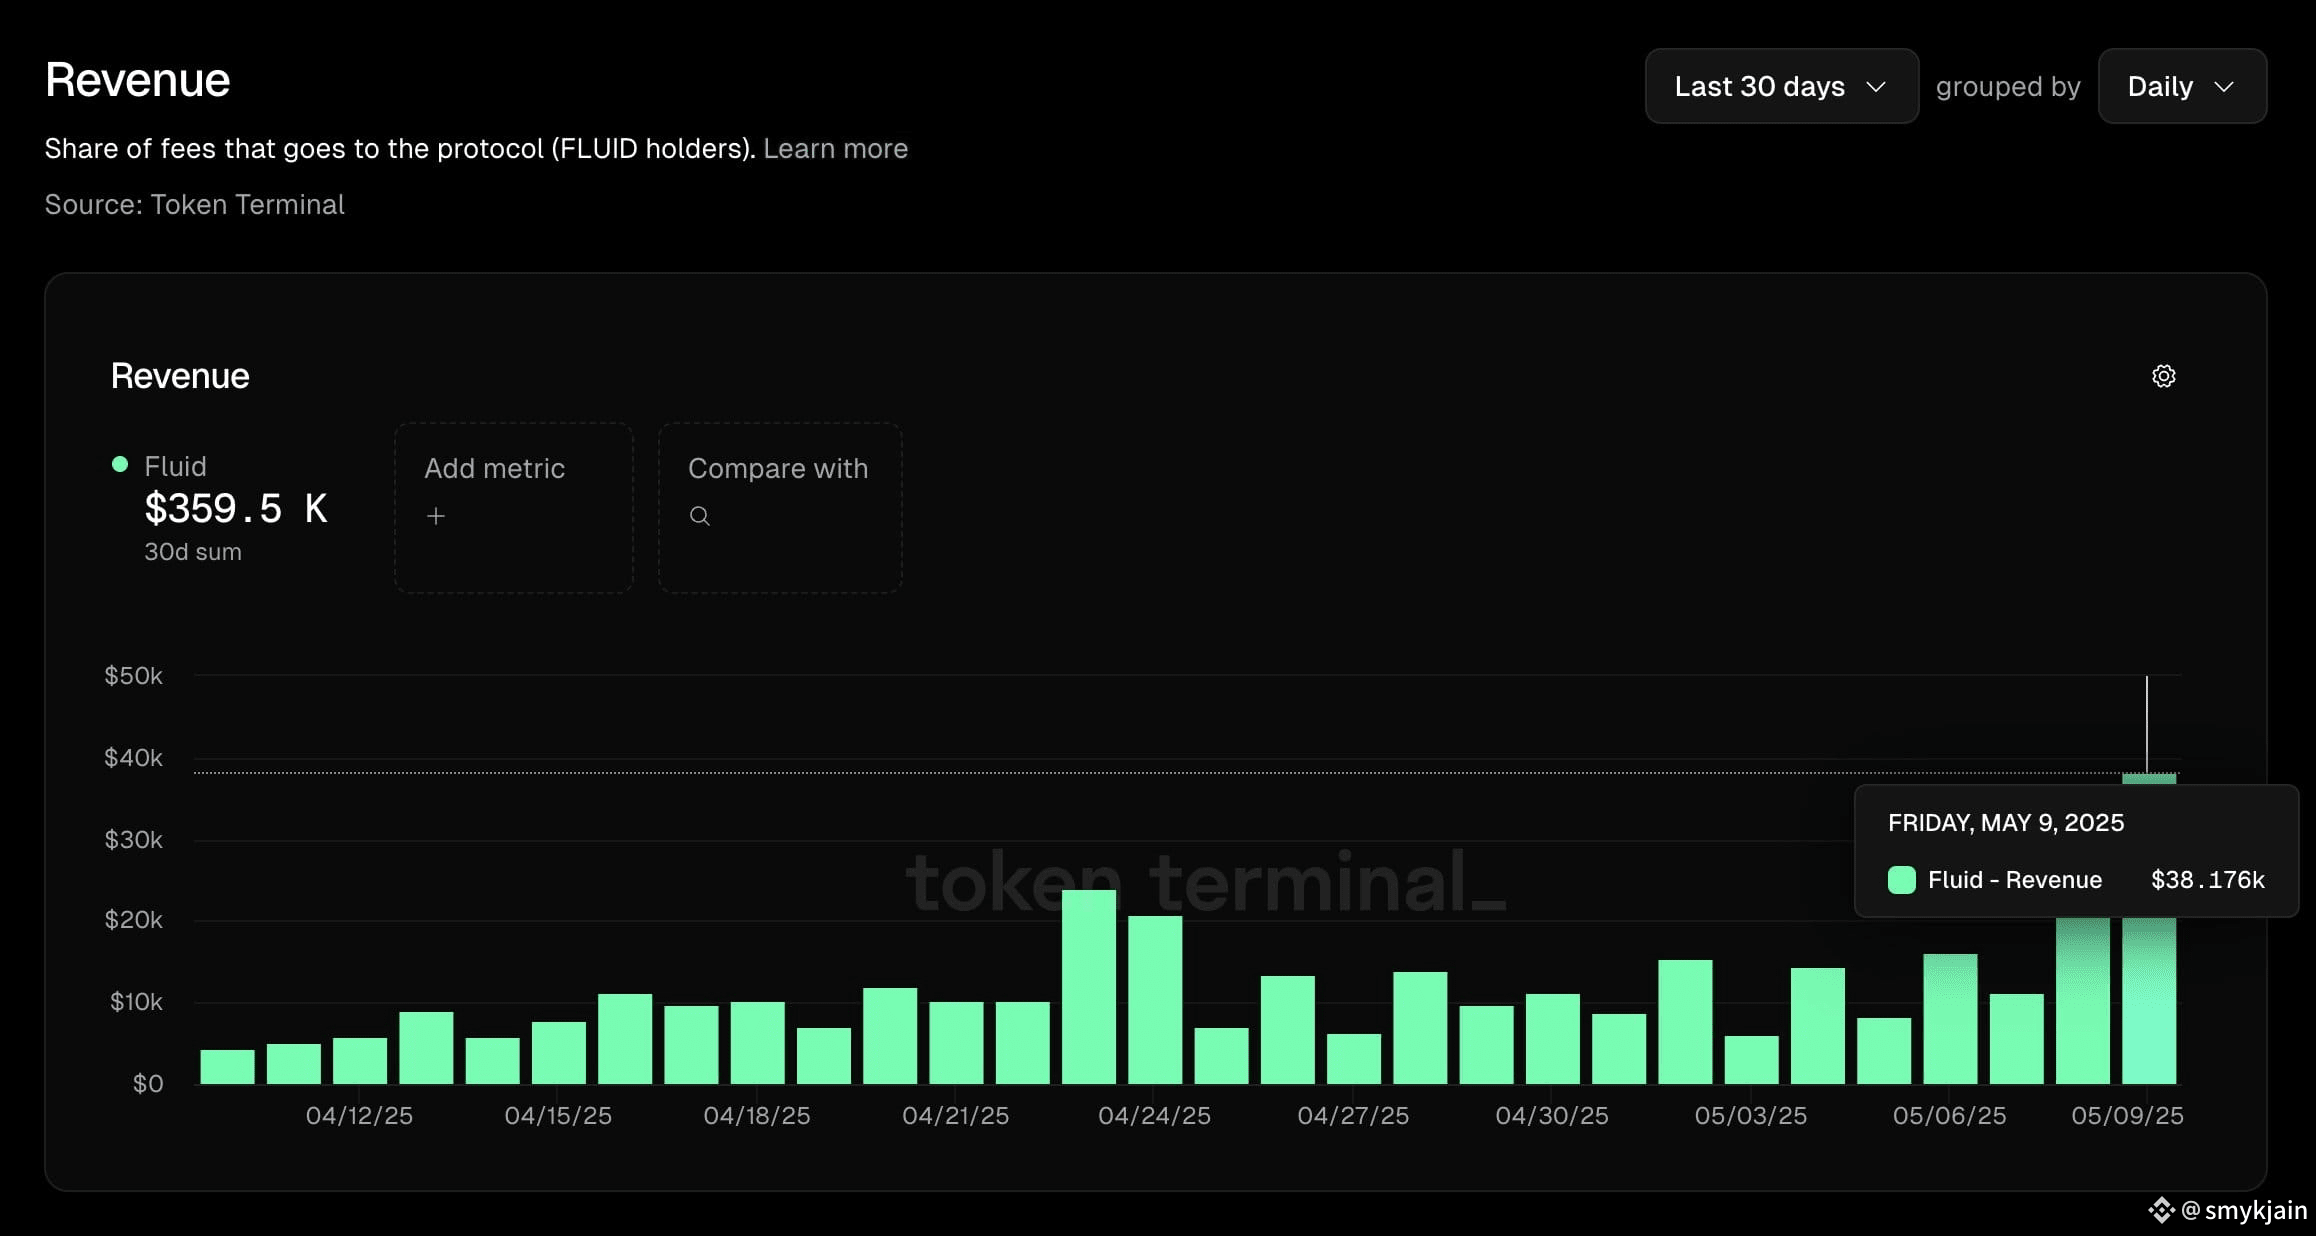Follow the Learn more link

835,149
